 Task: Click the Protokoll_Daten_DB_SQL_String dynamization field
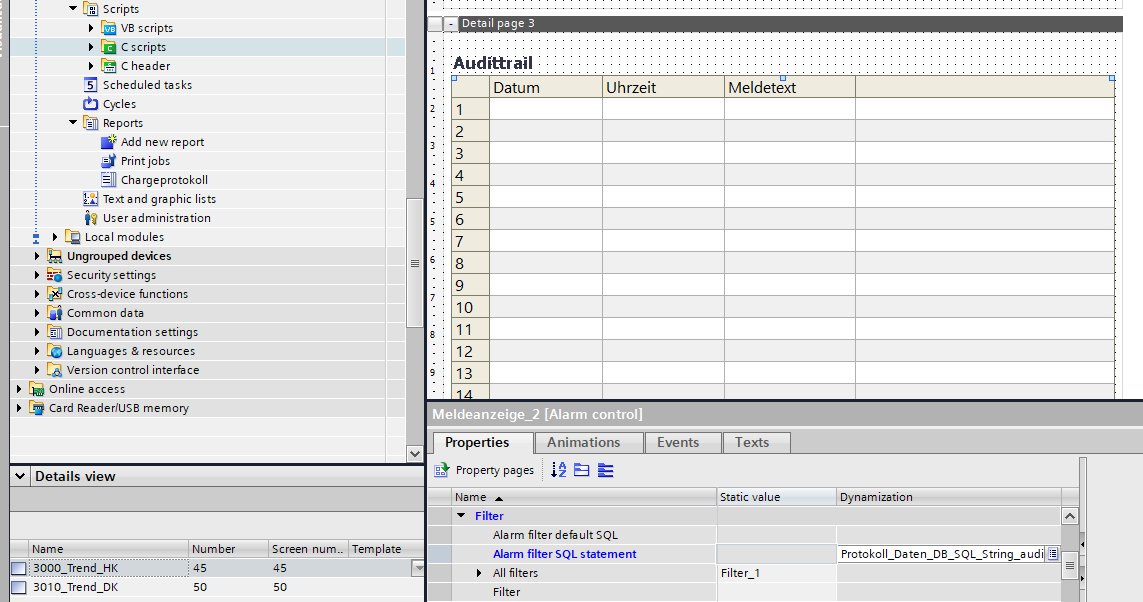coord(942,554)
